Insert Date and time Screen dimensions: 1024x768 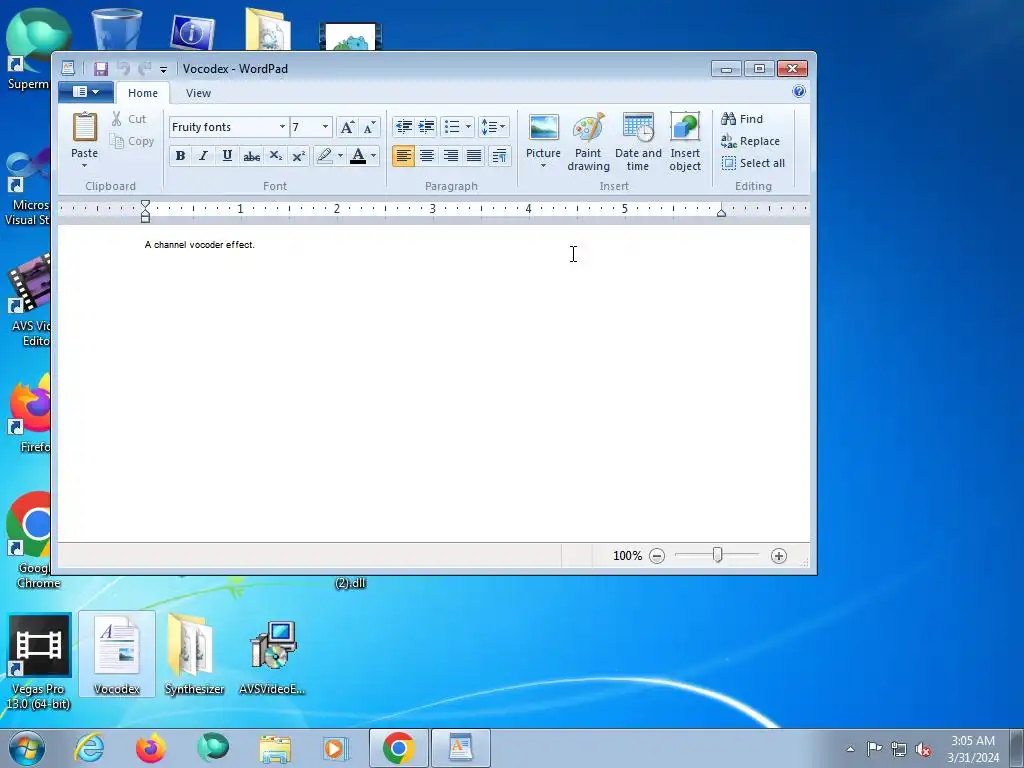638,142
